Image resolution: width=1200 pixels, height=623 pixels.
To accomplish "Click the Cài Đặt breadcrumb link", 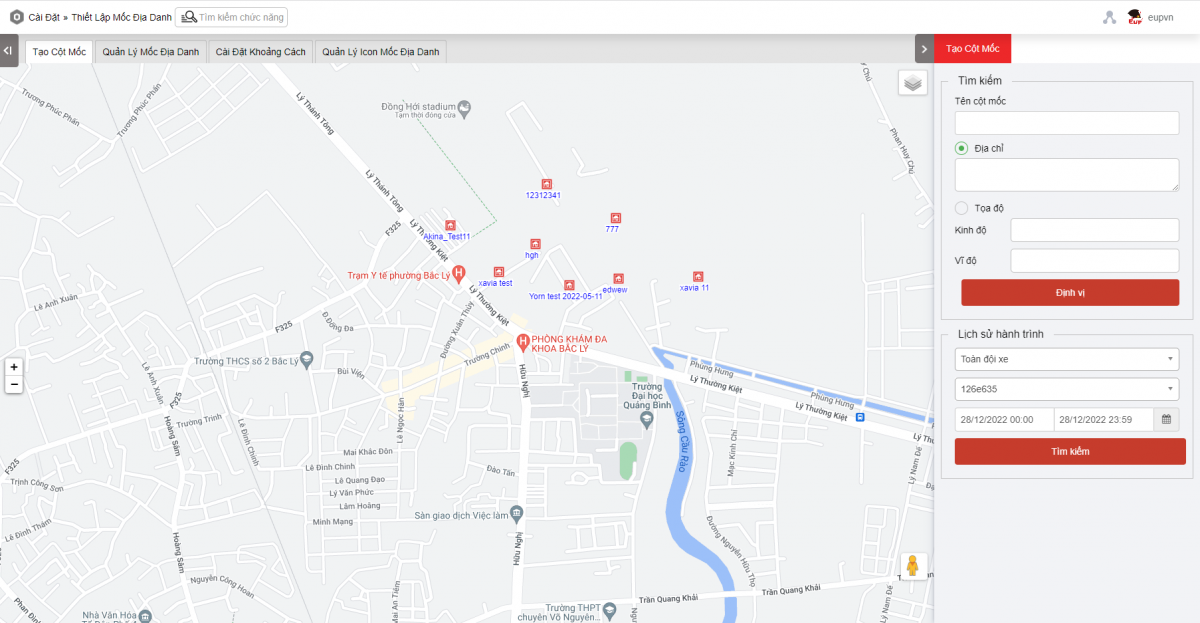I will (44, 18).
